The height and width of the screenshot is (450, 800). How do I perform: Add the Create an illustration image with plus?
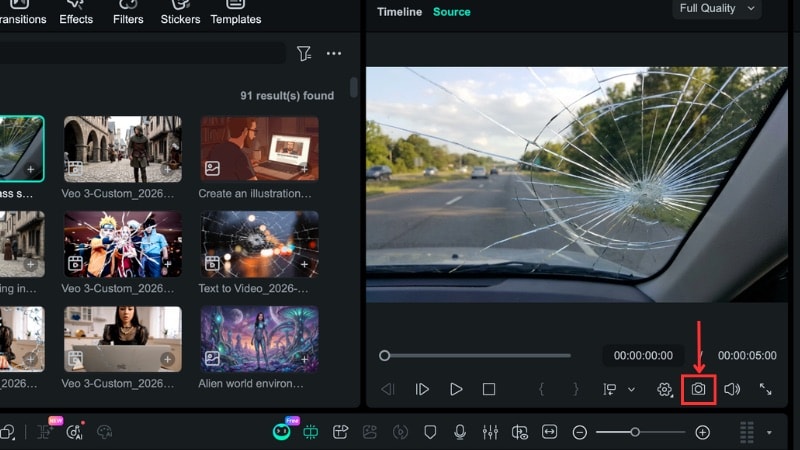[304, 169]
